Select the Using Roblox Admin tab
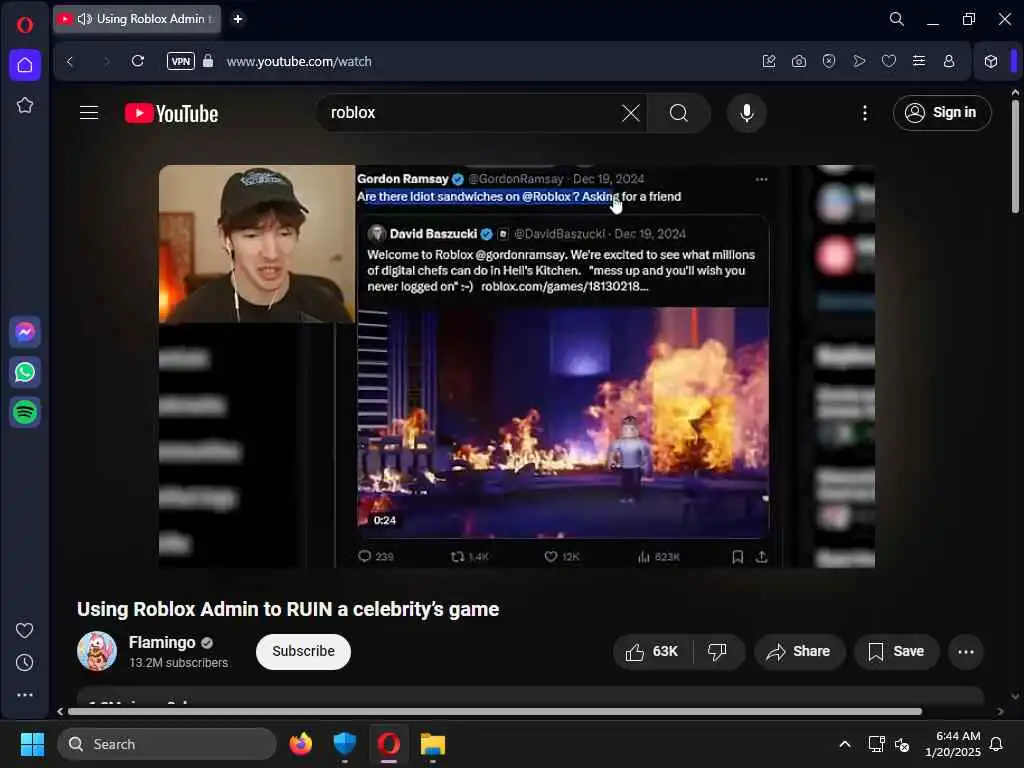The width and height of the screenshot is (1024, 768). pyautogui.click(x=136, y=19)
